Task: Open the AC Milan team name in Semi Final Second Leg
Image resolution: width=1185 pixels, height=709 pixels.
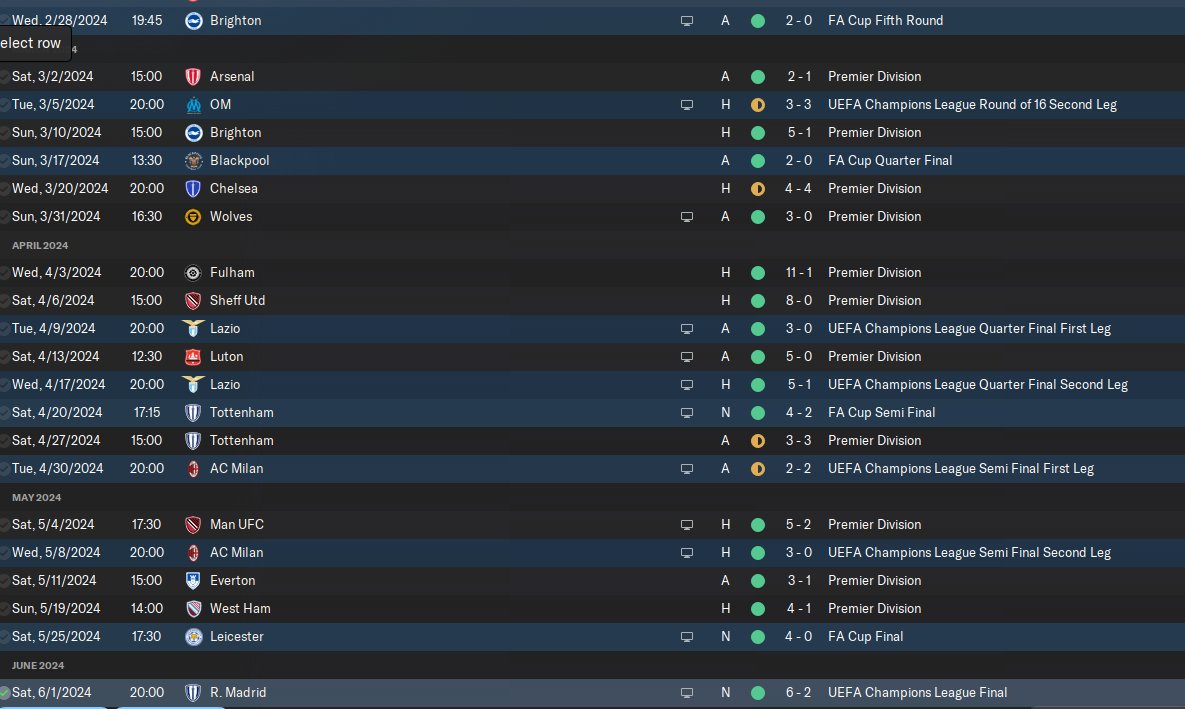Action: click(237, 553)
